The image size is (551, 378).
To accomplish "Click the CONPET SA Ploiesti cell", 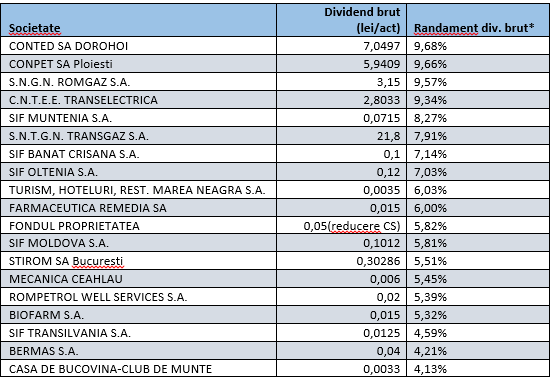I will tap(138, 64).
